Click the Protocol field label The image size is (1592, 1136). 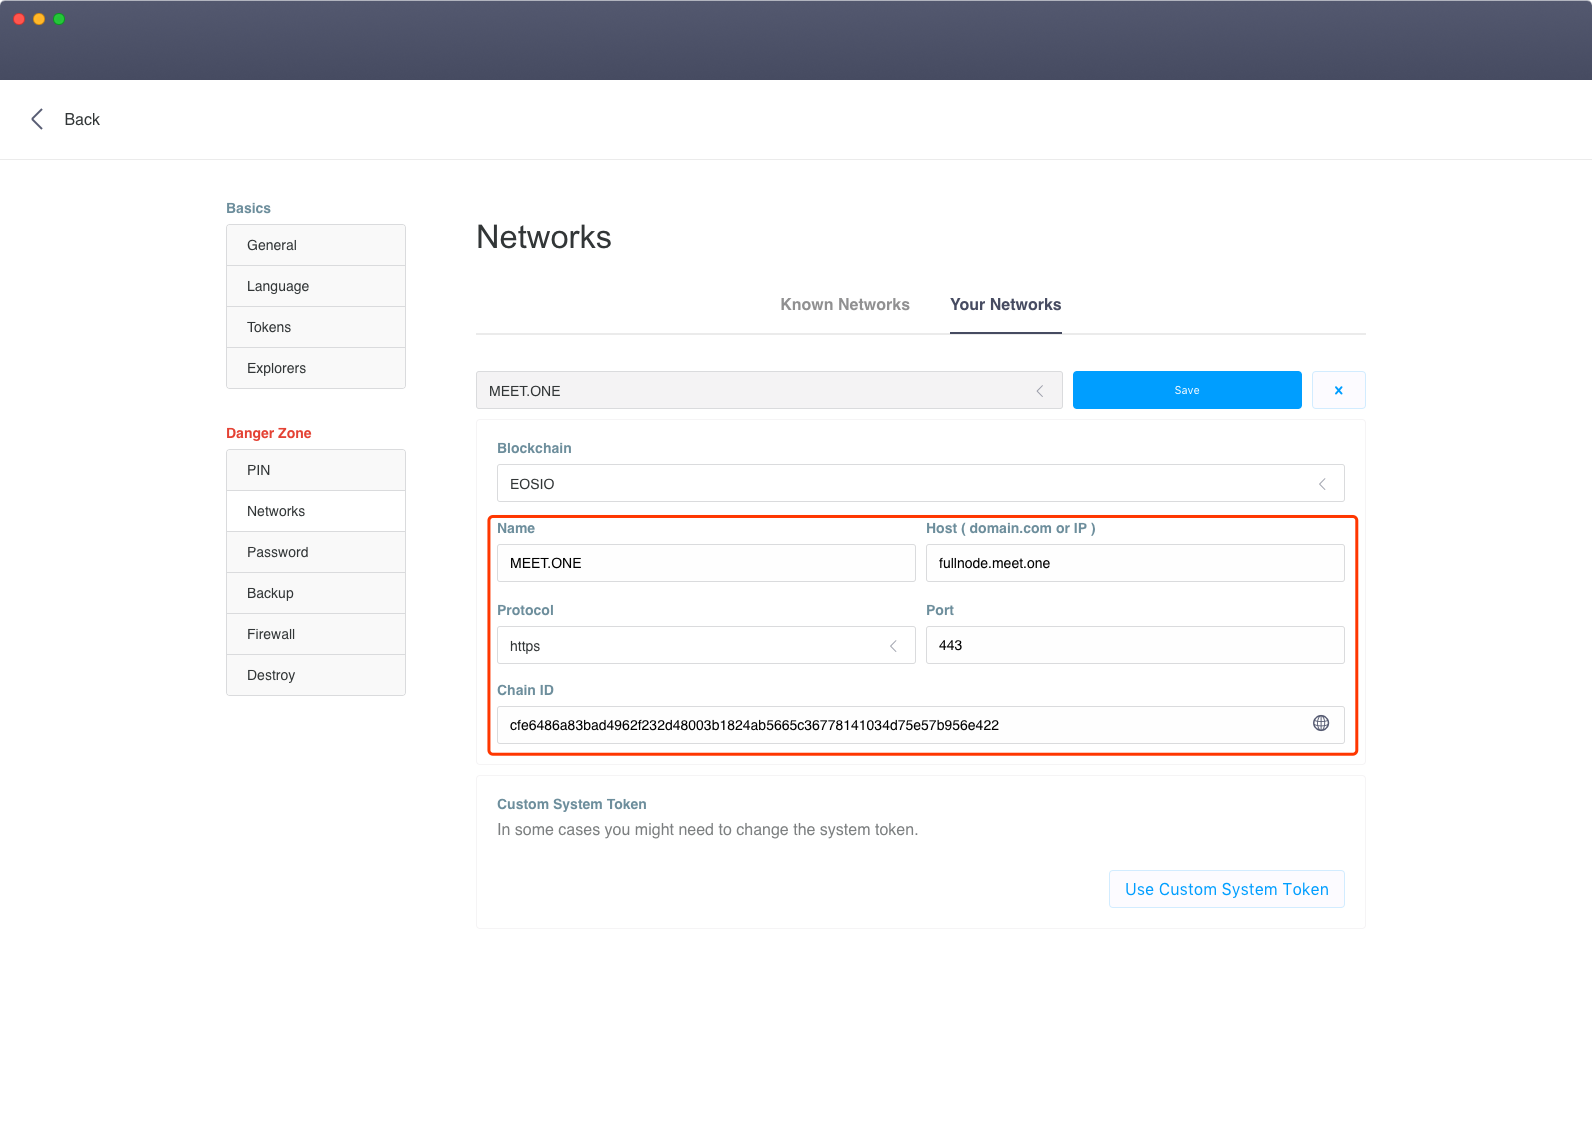[525, 610]
